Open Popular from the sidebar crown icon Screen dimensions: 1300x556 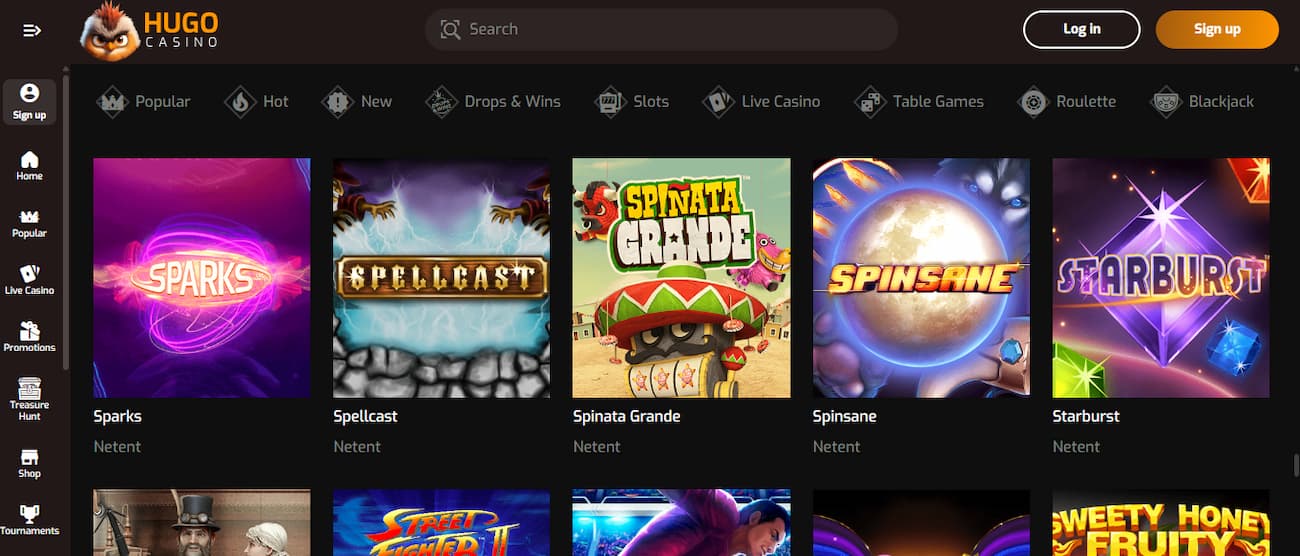(29, 217)
